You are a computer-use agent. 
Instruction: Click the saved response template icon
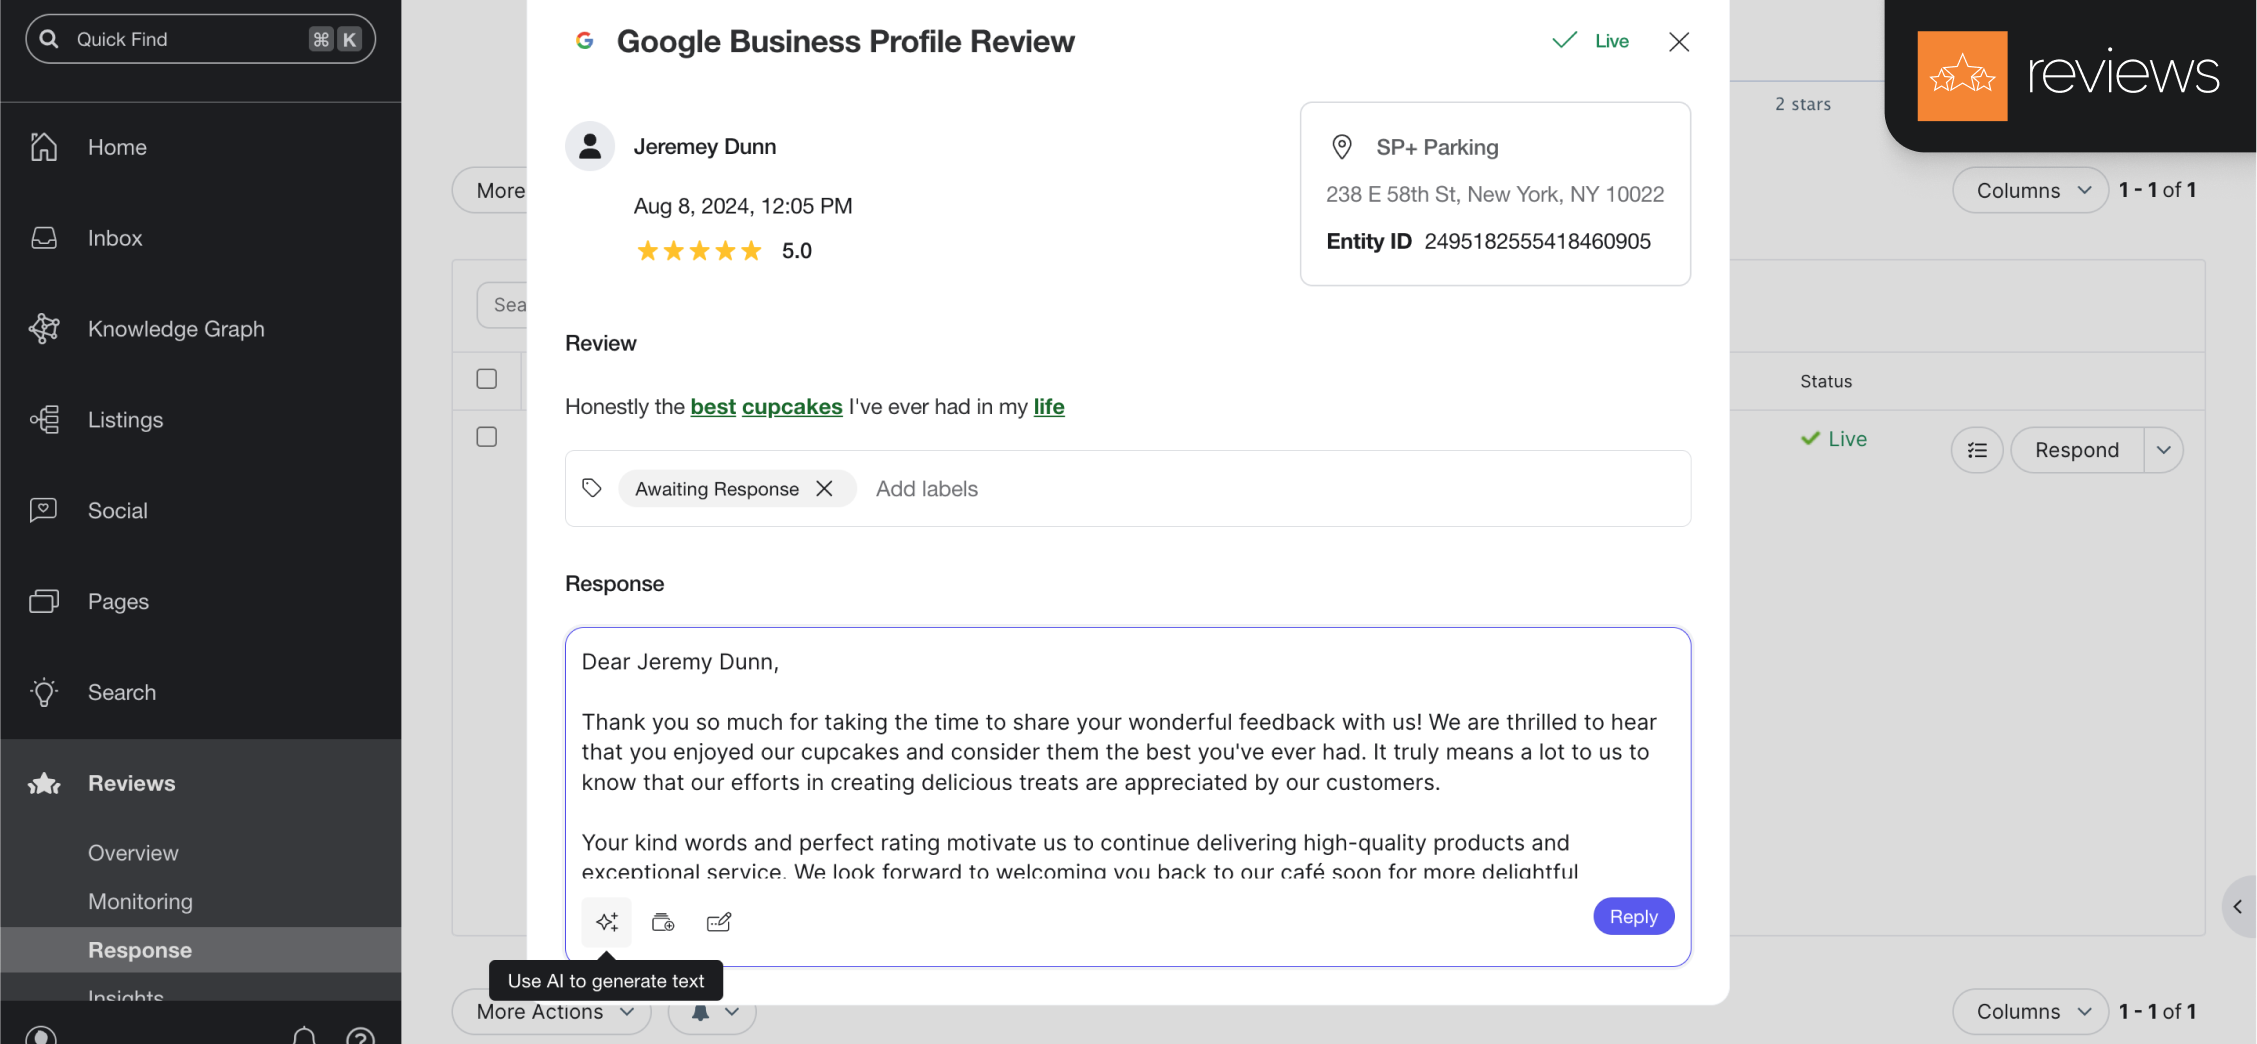click(663, 922)
